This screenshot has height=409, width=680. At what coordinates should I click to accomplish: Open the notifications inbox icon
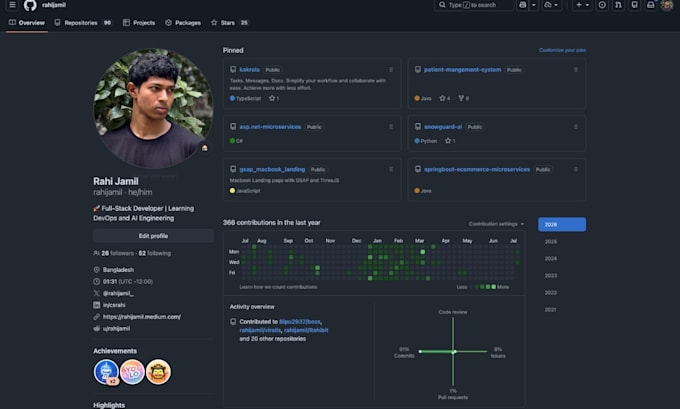point(651,5)
